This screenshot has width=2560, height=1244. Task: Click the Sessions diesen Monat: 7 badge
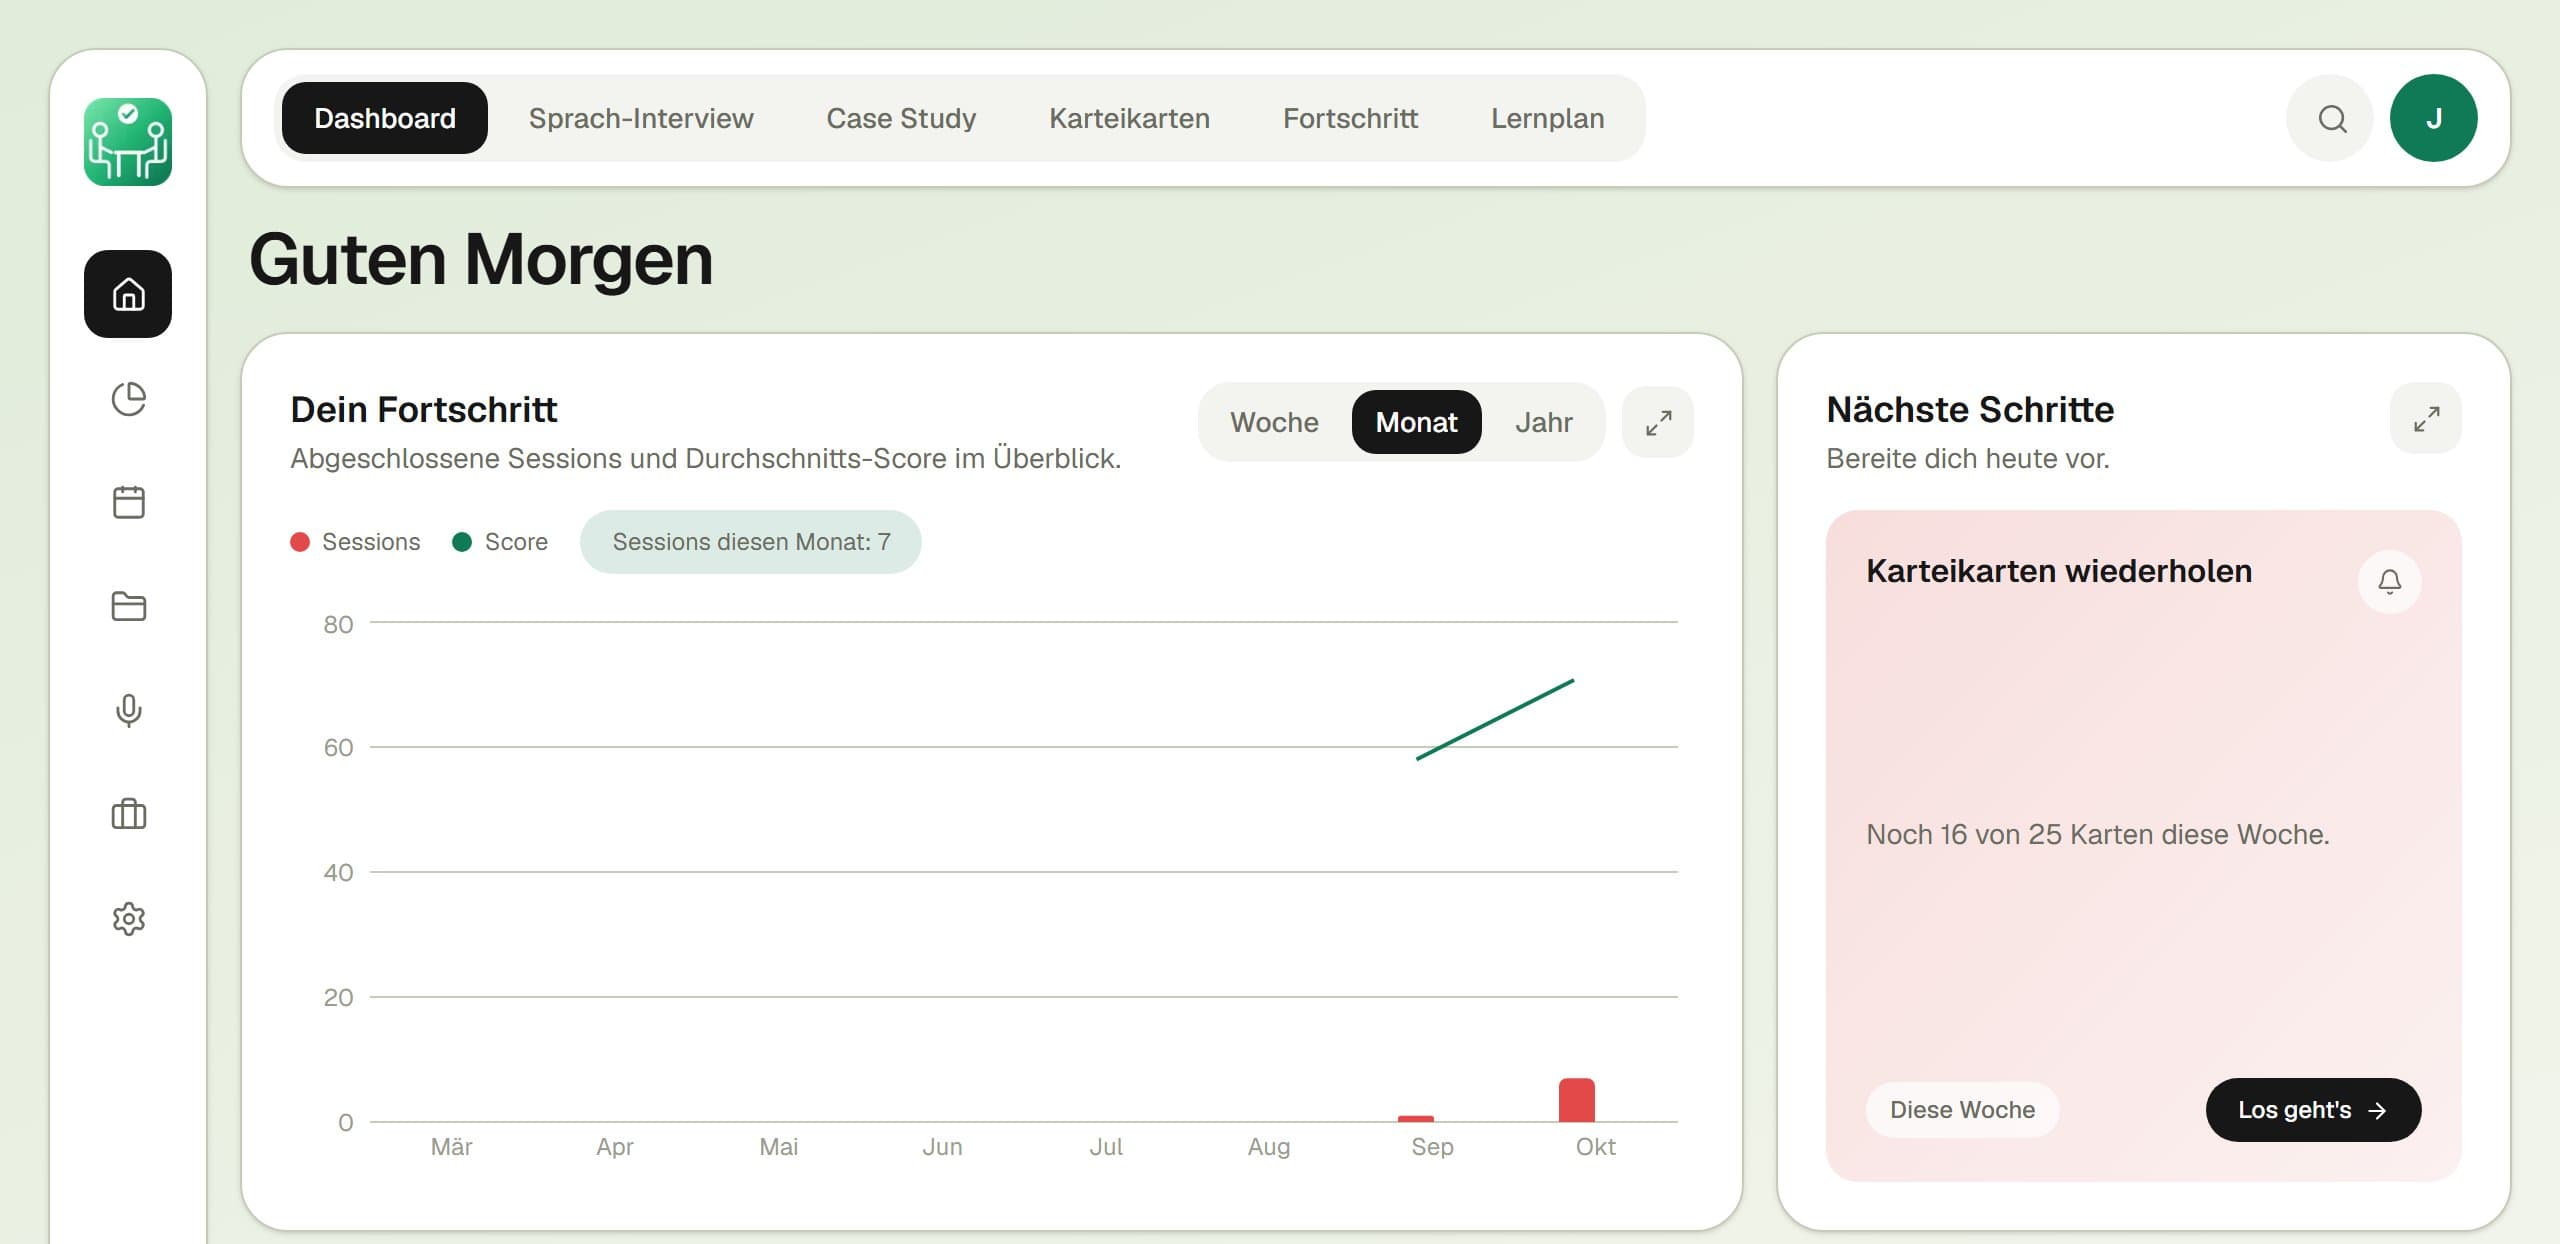click(x=751, y=542)
